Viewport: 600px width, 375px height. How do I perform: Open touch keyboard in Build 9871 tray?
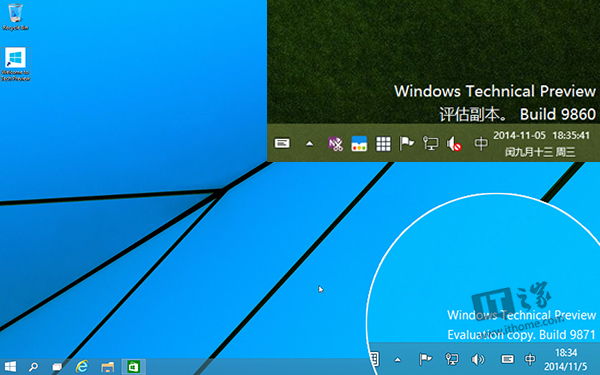(x=507, y=359)
